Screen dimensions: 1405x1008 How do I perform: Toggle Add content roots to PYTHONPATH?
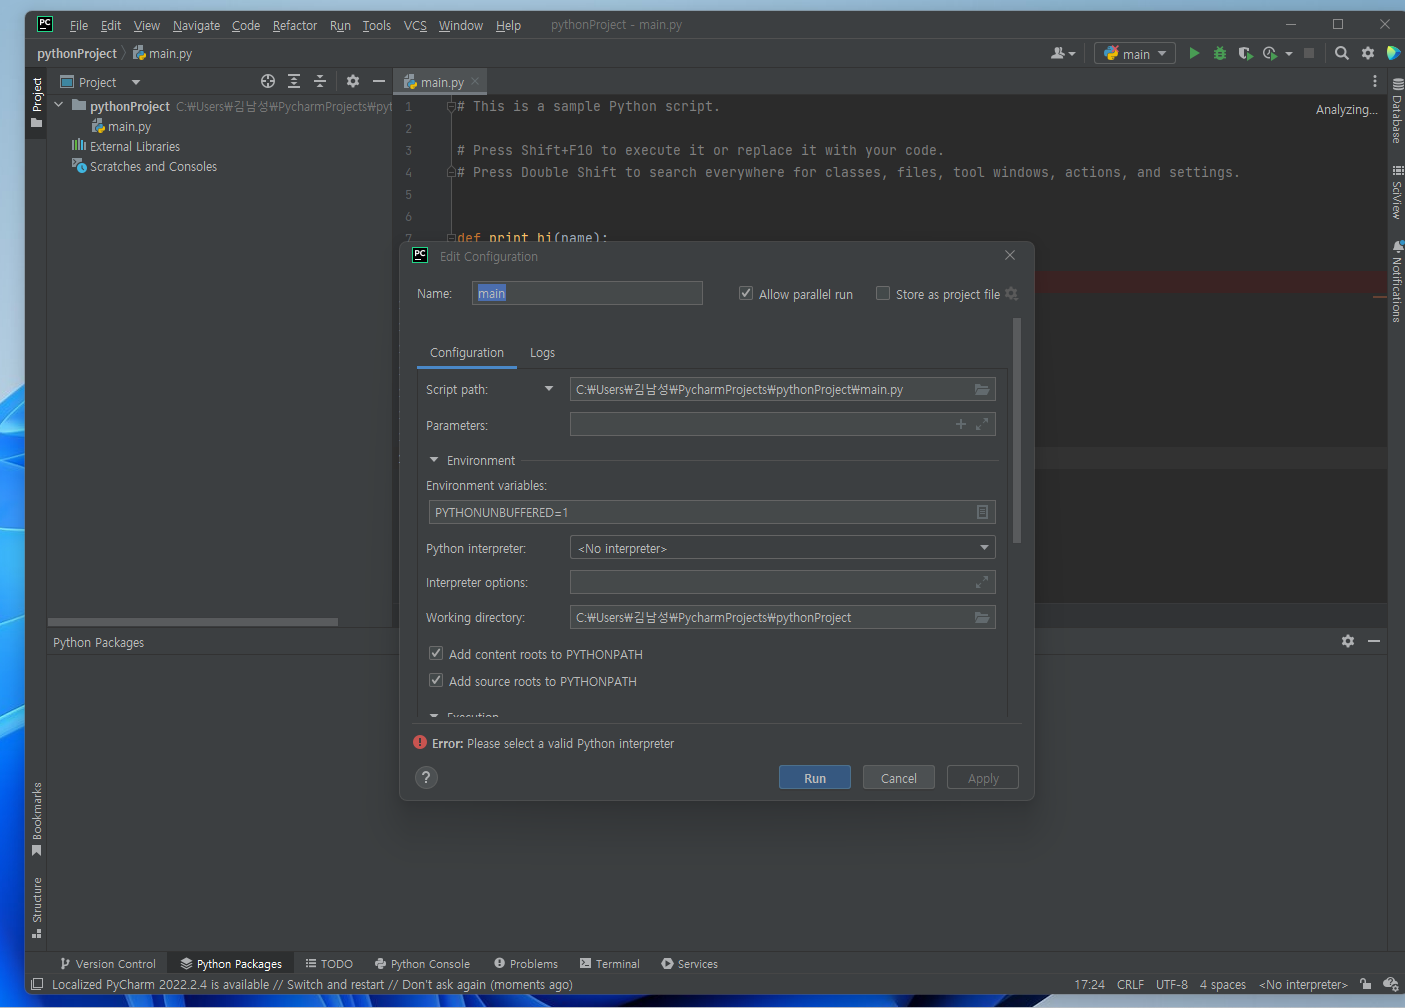click(436, 653)
